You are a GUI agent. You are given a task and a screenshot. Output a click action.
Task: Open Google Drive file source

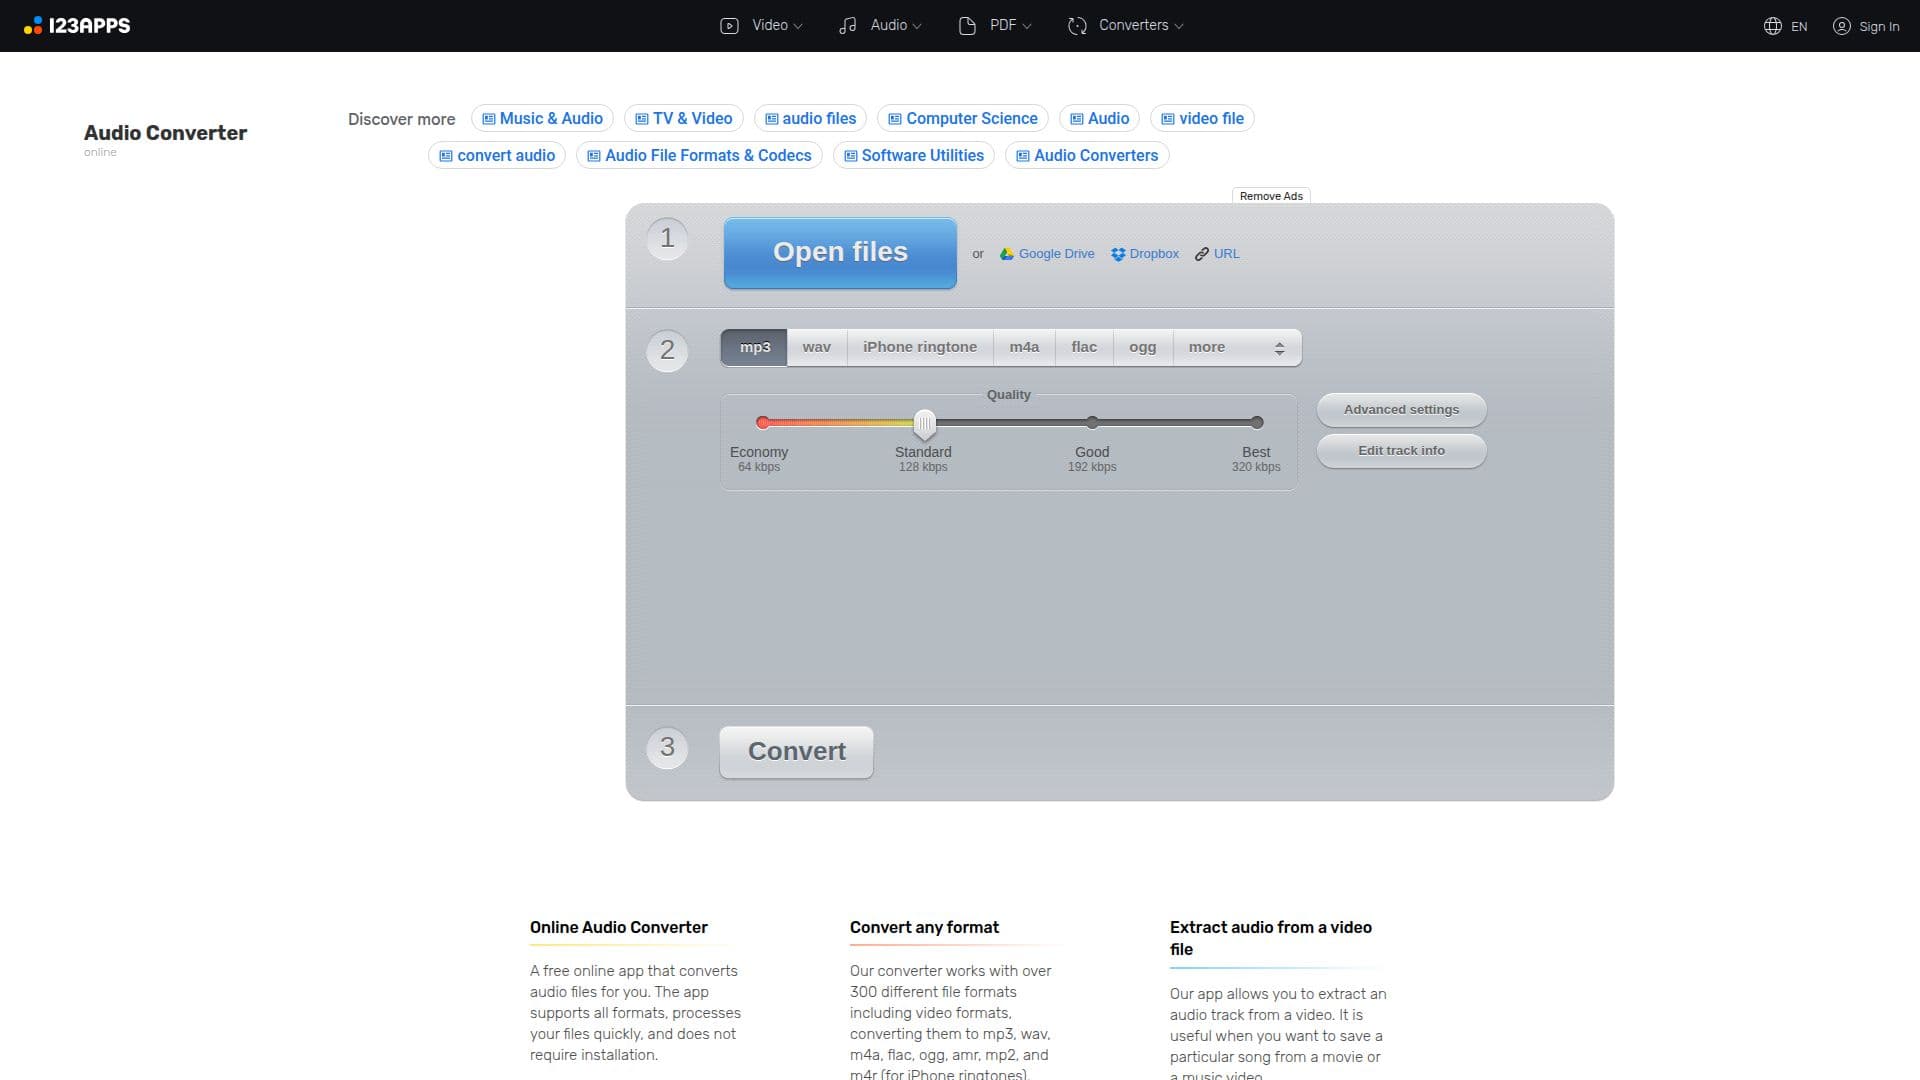1047,254
